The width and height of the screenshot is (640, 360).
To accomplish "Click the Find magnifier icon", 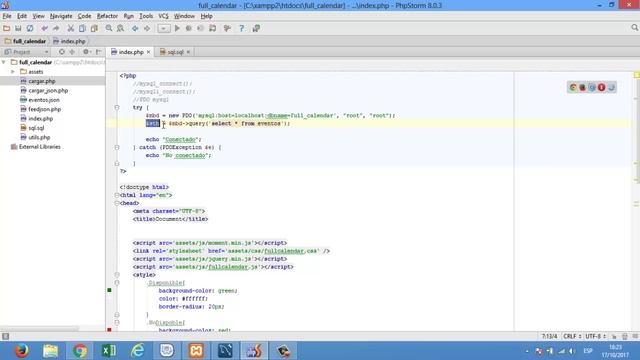I will tap(109, 28).
